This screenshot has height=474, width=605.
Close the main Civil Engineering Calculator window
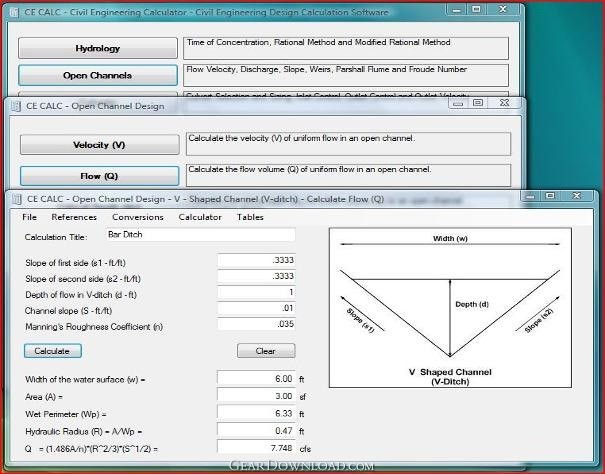(x=503, y=9)
